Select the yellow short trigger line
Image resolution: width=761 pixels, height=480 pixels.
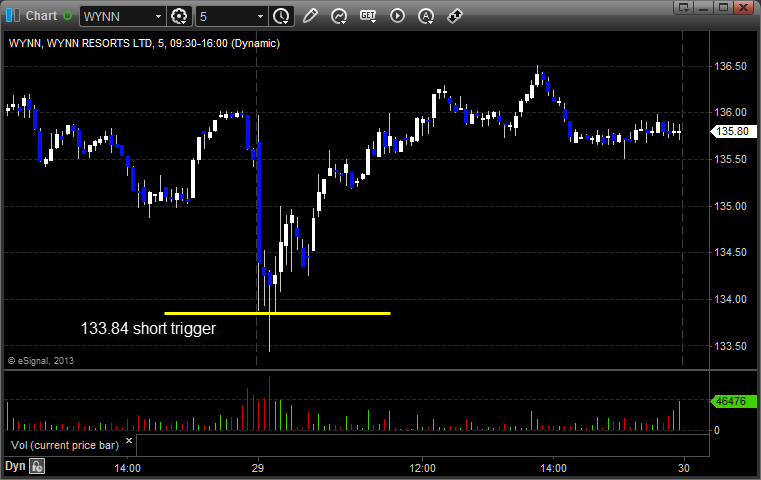278,314
